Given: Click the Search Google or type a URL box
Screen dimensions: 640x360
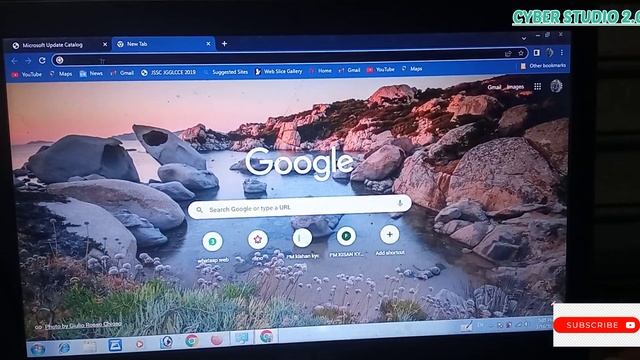Looking at the screenshot, I should click(x=300, y=207).
